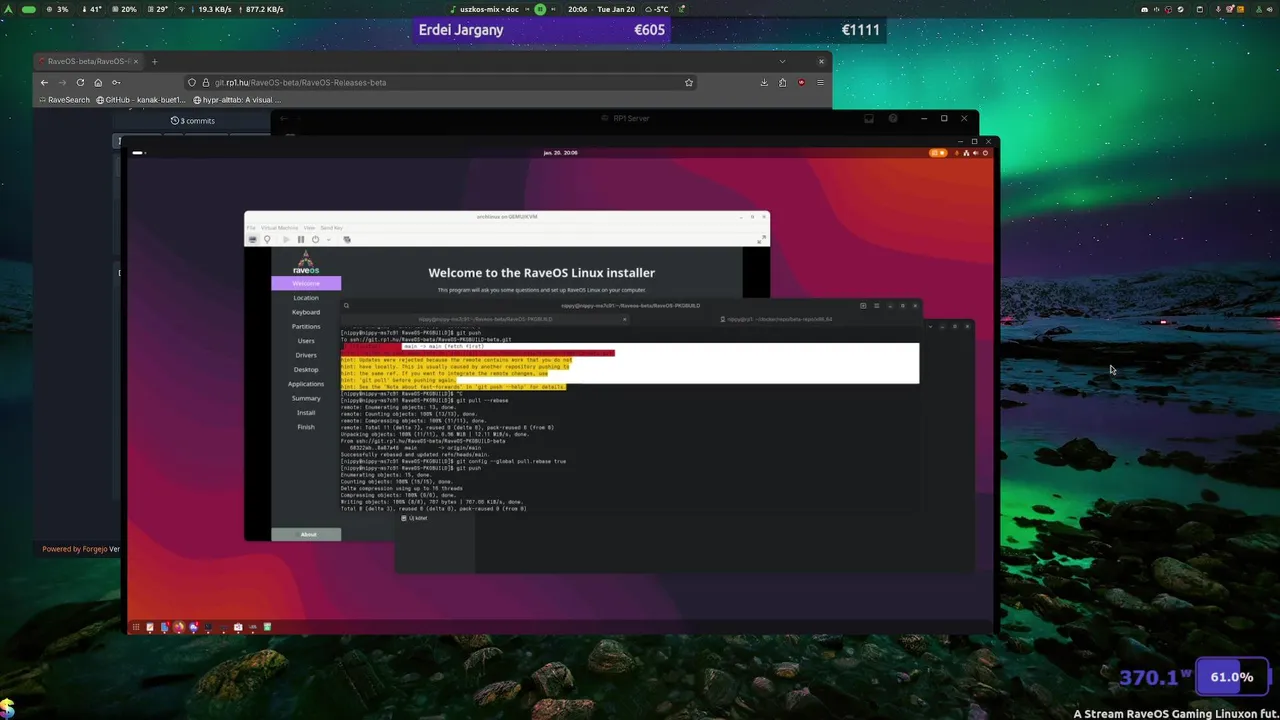
Task: Click network speed 19.3 KB/s indicator
Action: (209, 9)
